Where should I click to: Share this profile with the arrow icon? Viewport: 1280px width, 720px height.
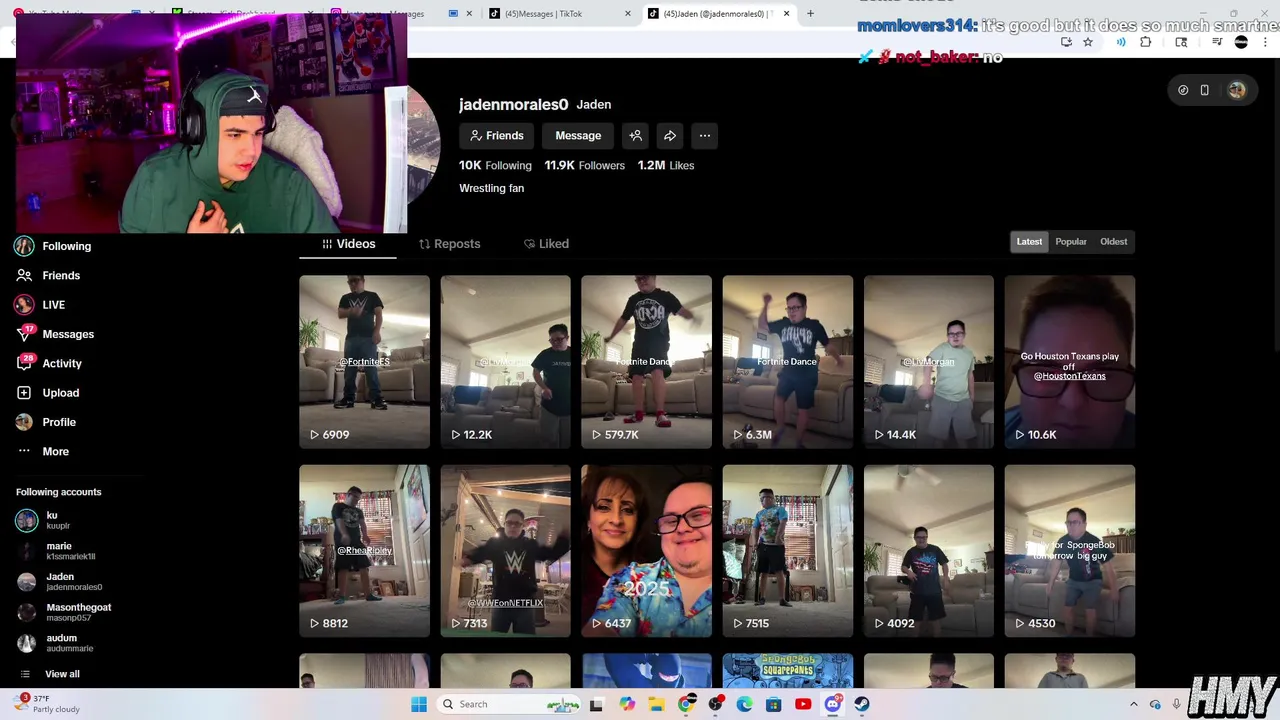pyautogui.click(x=670, y=136)
